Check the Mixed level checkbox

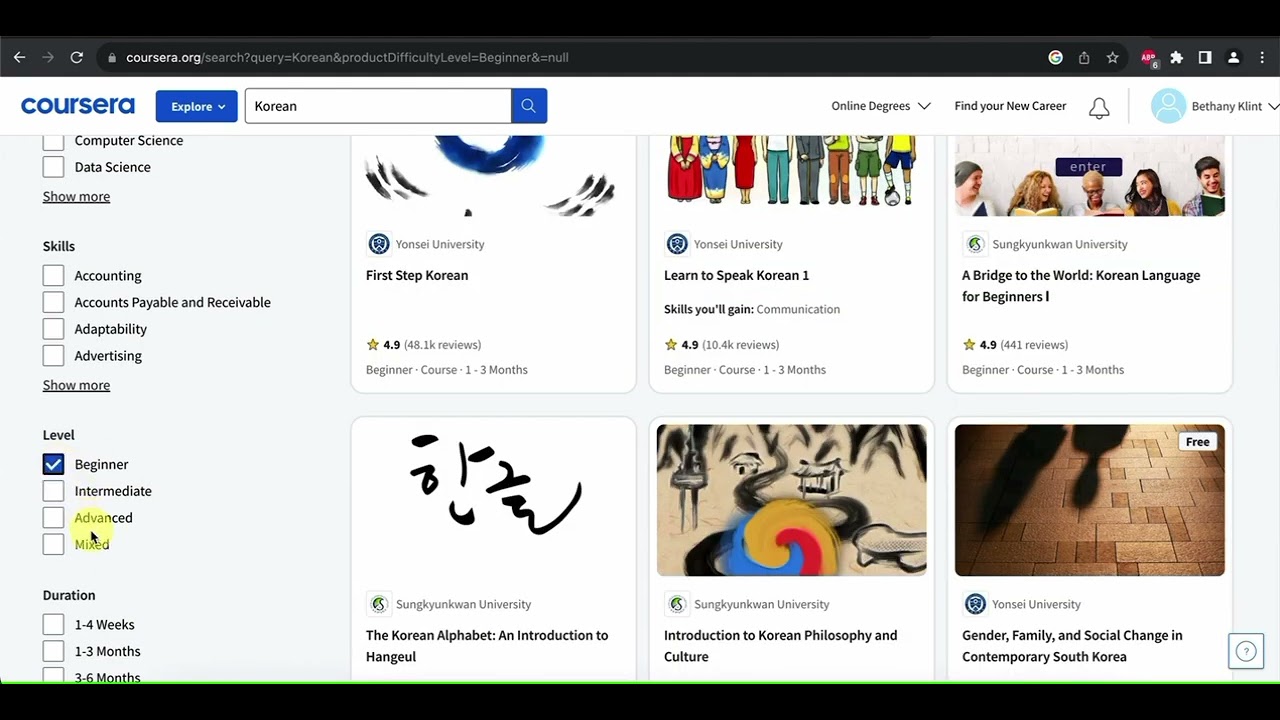(x=53, y=544)
